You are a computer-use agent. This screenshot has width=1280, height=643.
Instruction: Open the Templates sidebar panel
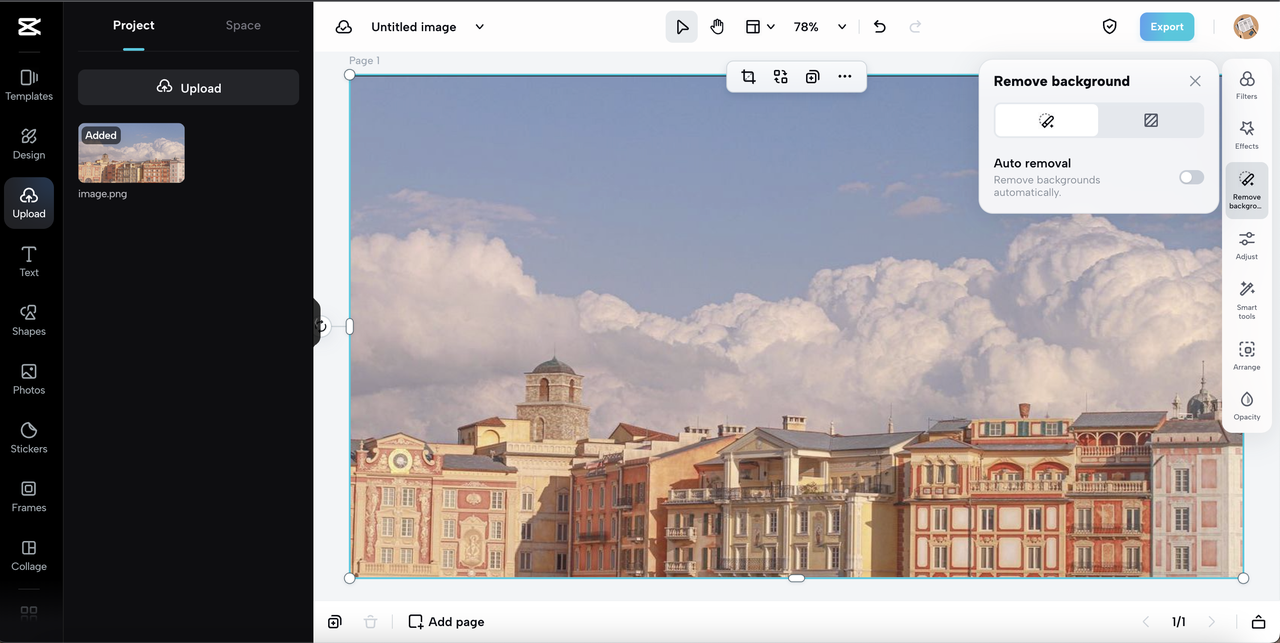click(x=29, y=85)
